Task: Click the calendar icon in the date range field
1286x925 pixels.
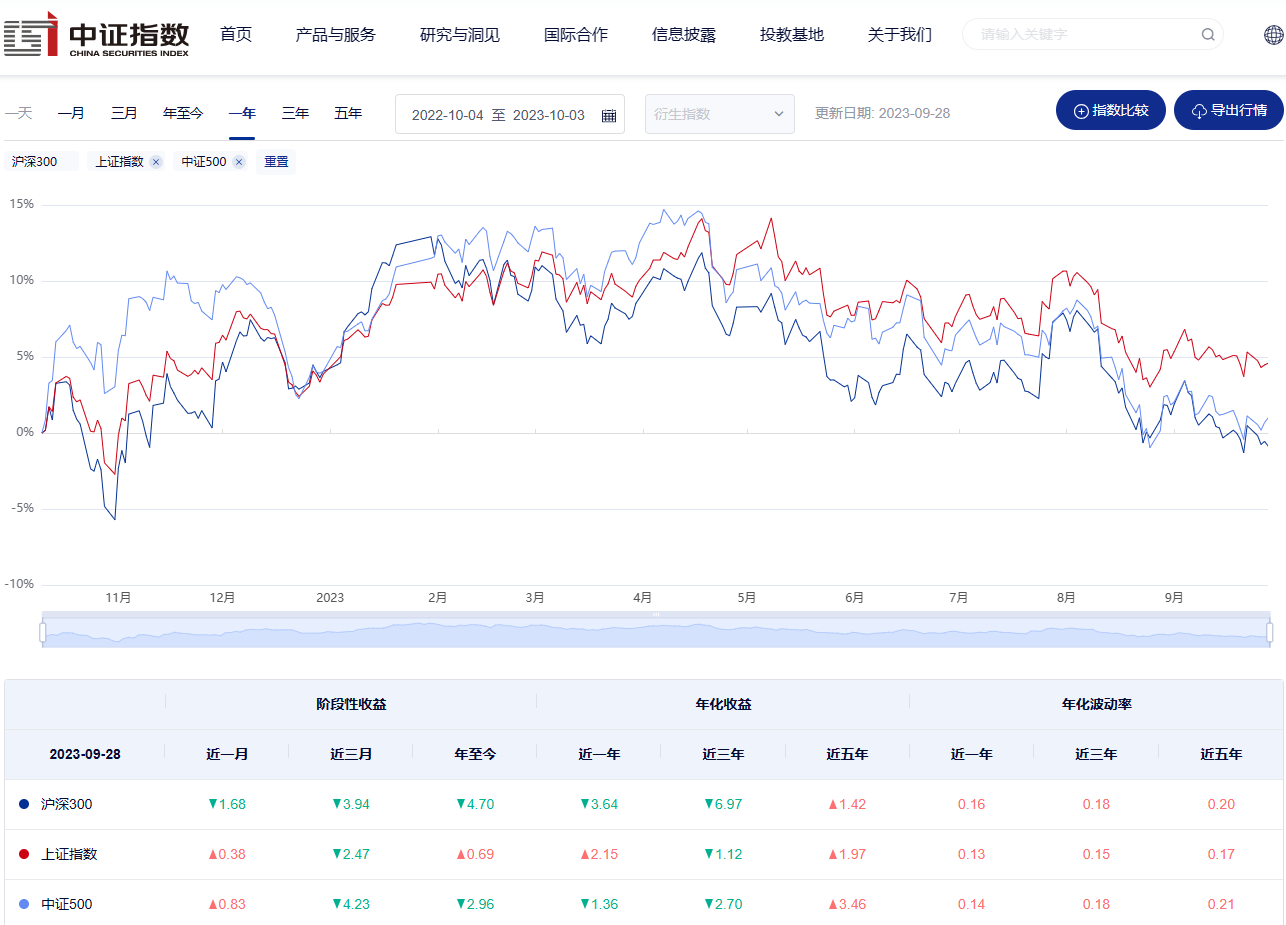Action: tap(608, 115)
